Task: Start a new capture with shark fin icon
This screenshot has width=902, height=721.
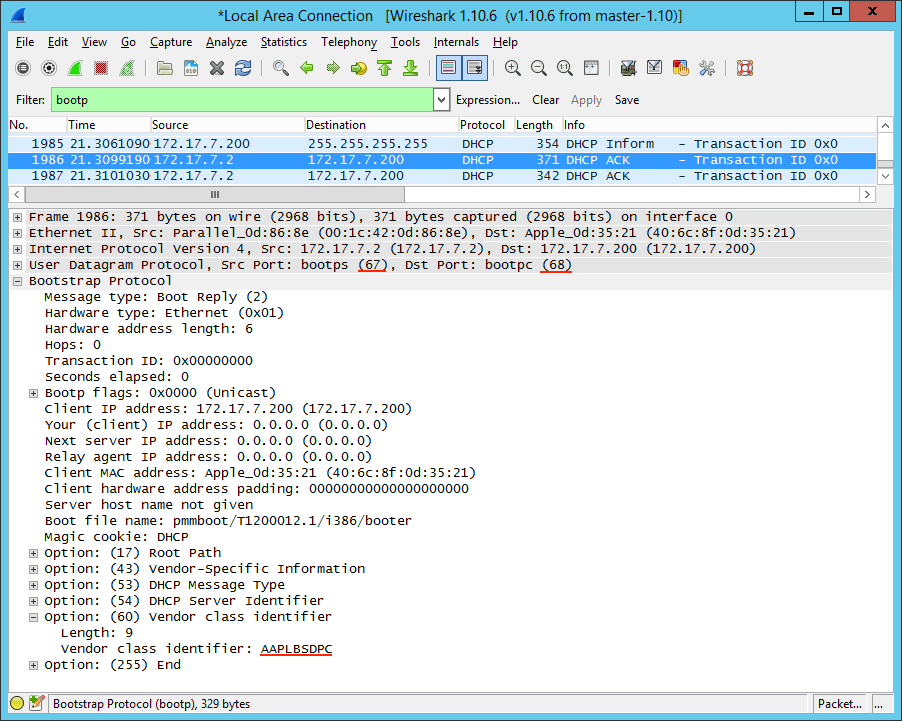Action: pyautogui.click(x=75, y=68)
